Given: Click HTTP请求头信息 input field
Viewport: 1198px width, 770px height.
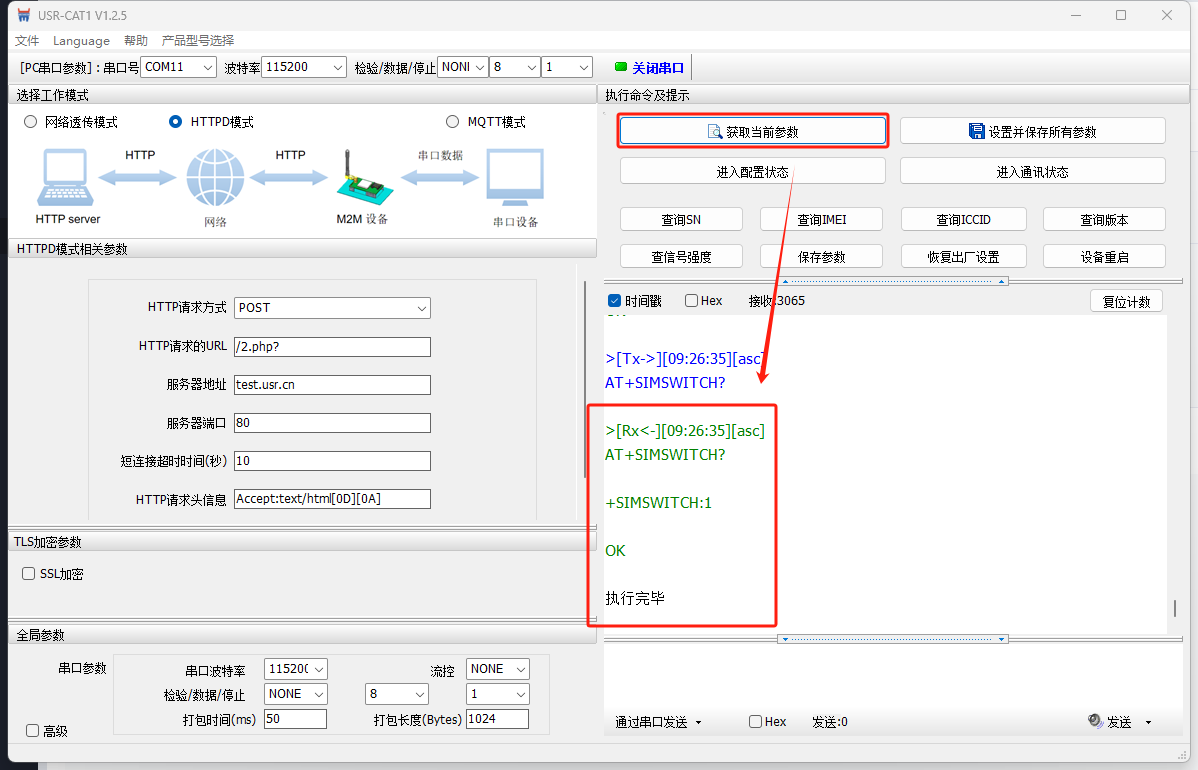Looking at the screenshot, I should click(x=332, y=499).
